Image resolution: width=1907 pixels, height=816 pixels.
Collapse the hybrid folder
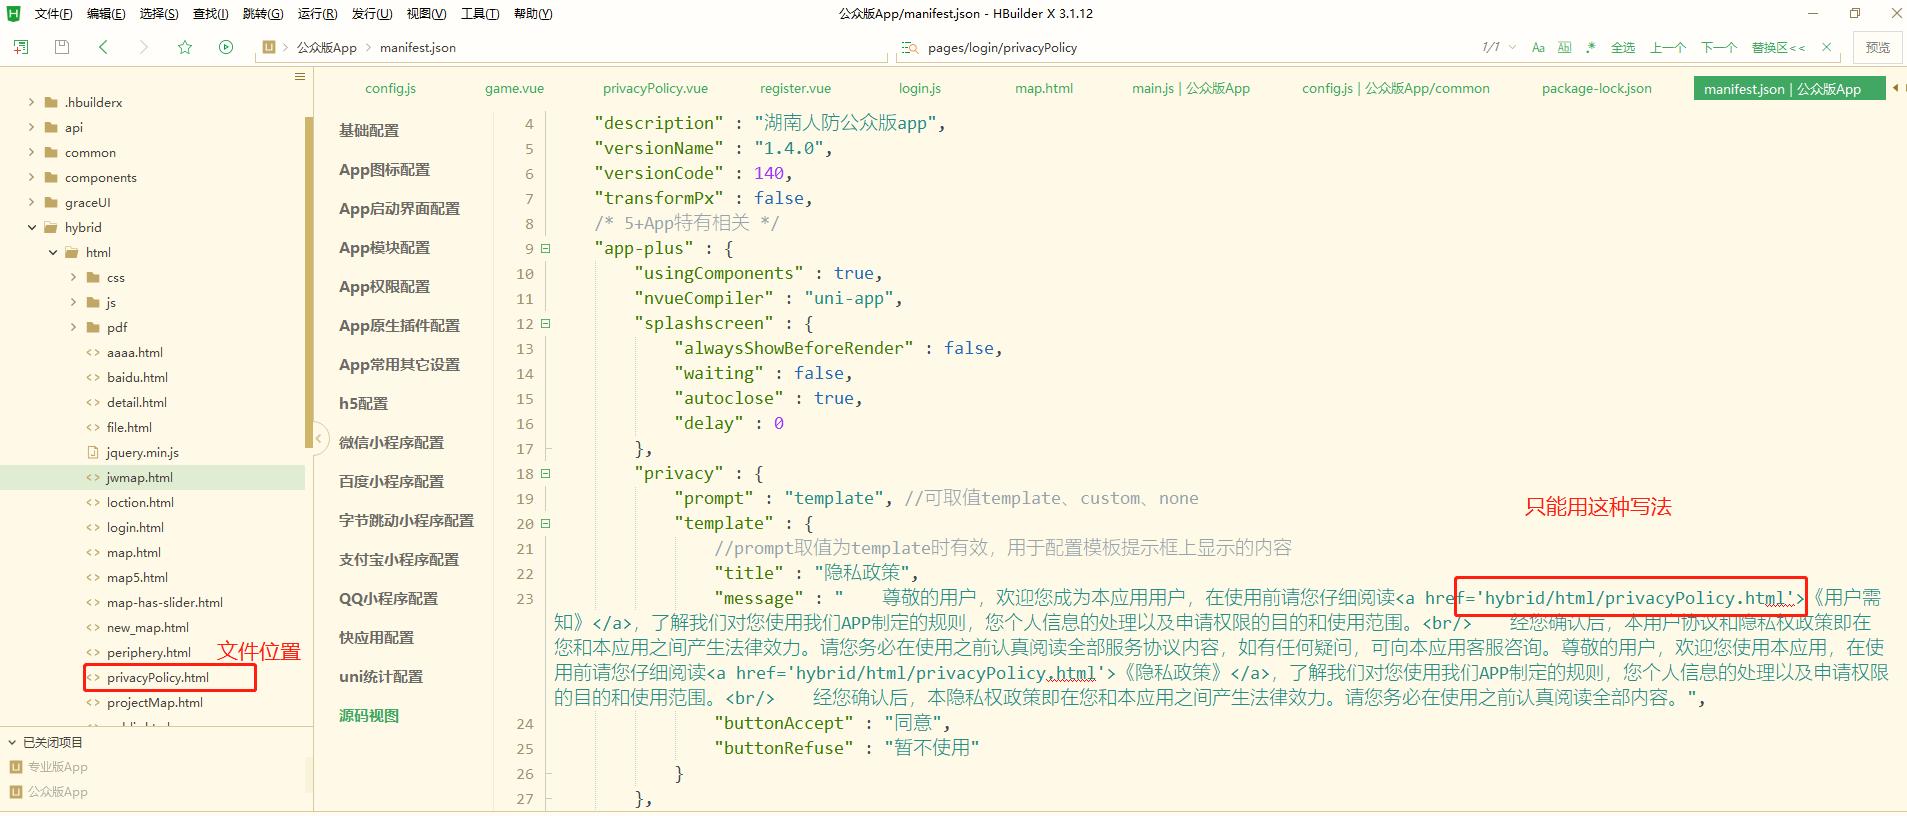point(31,227)
